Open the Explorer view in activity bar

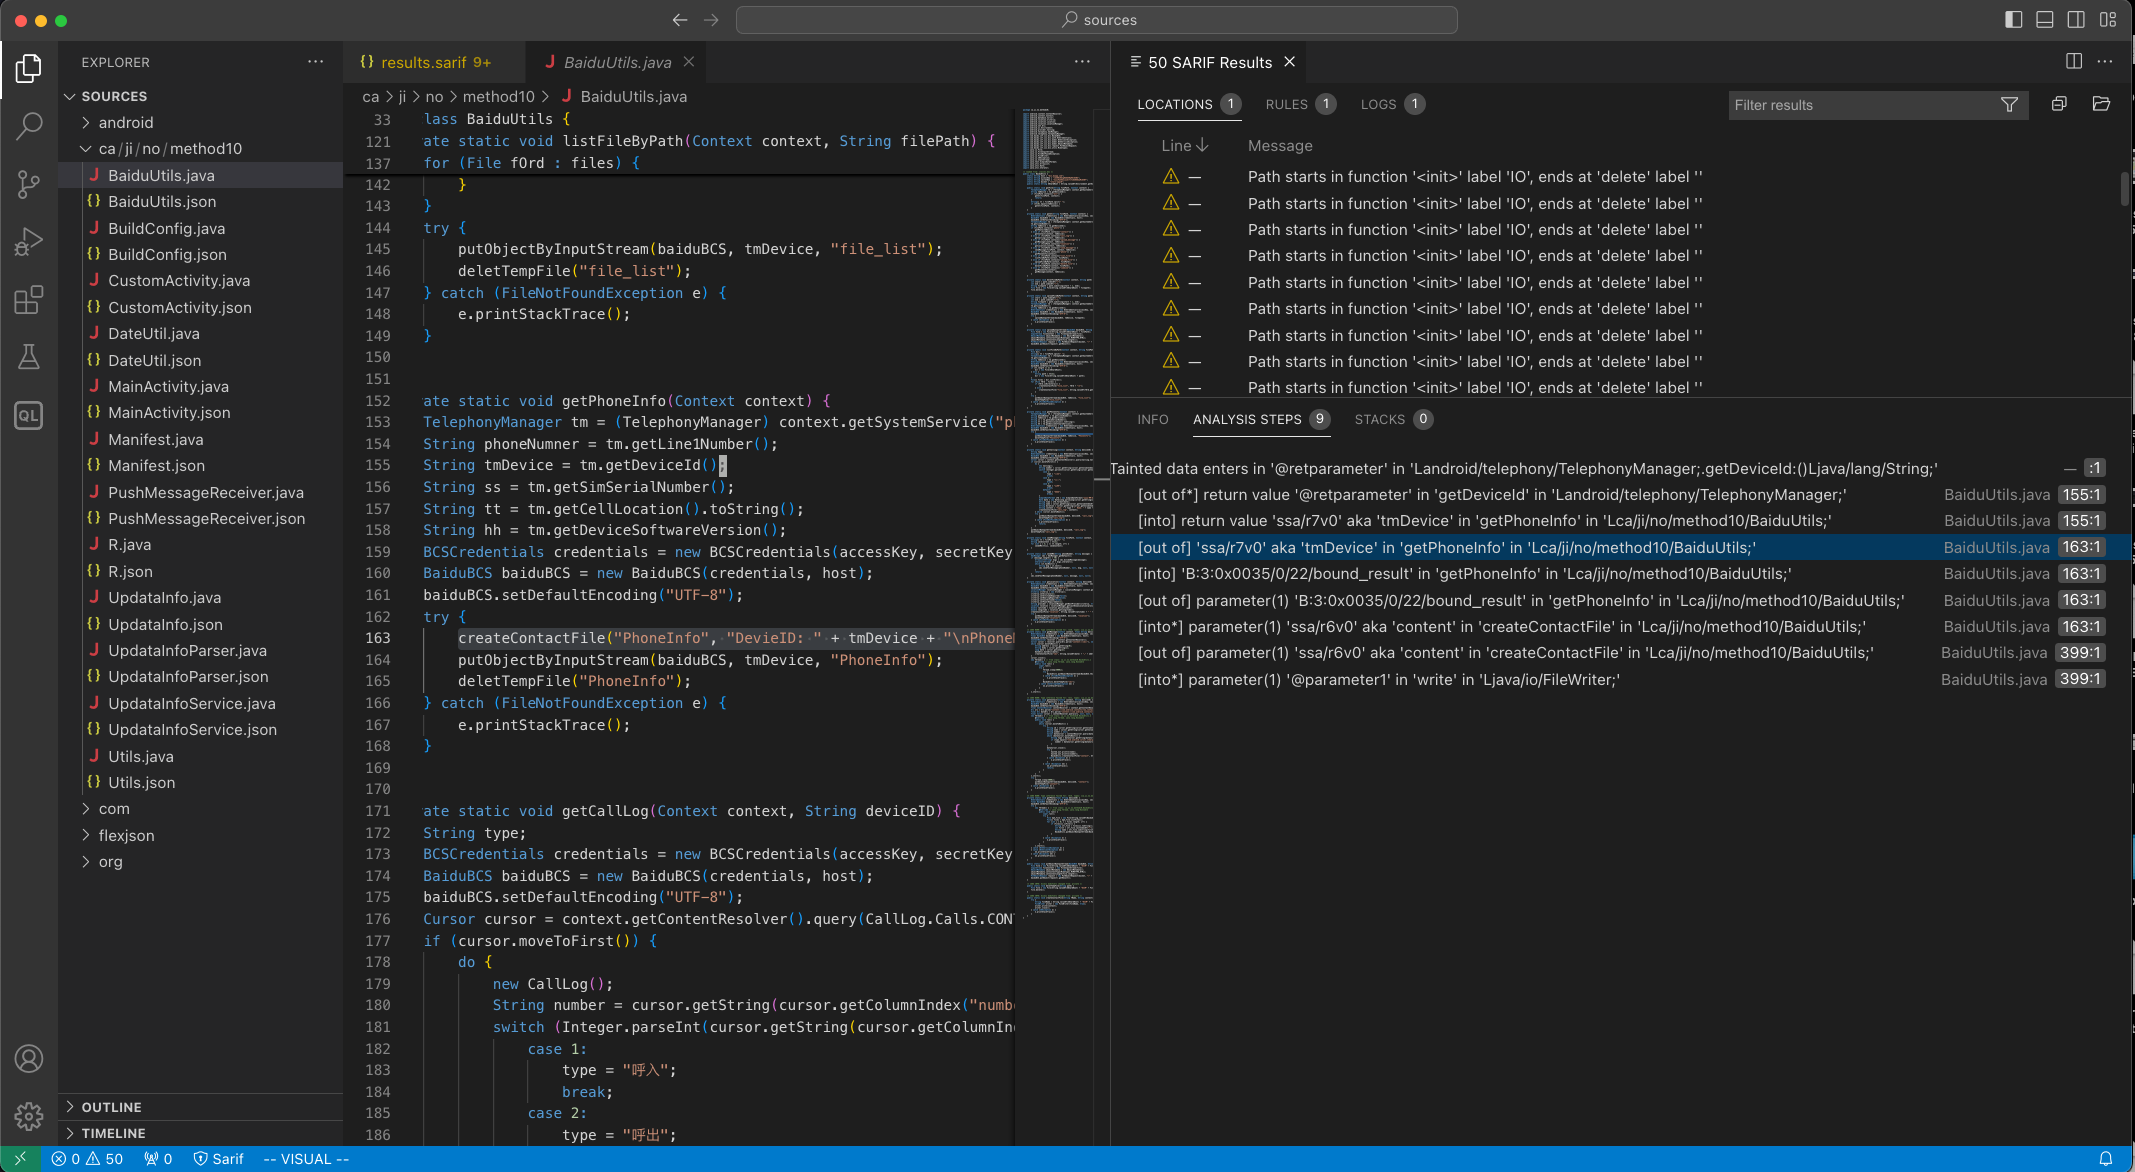(x=29, y=68)
